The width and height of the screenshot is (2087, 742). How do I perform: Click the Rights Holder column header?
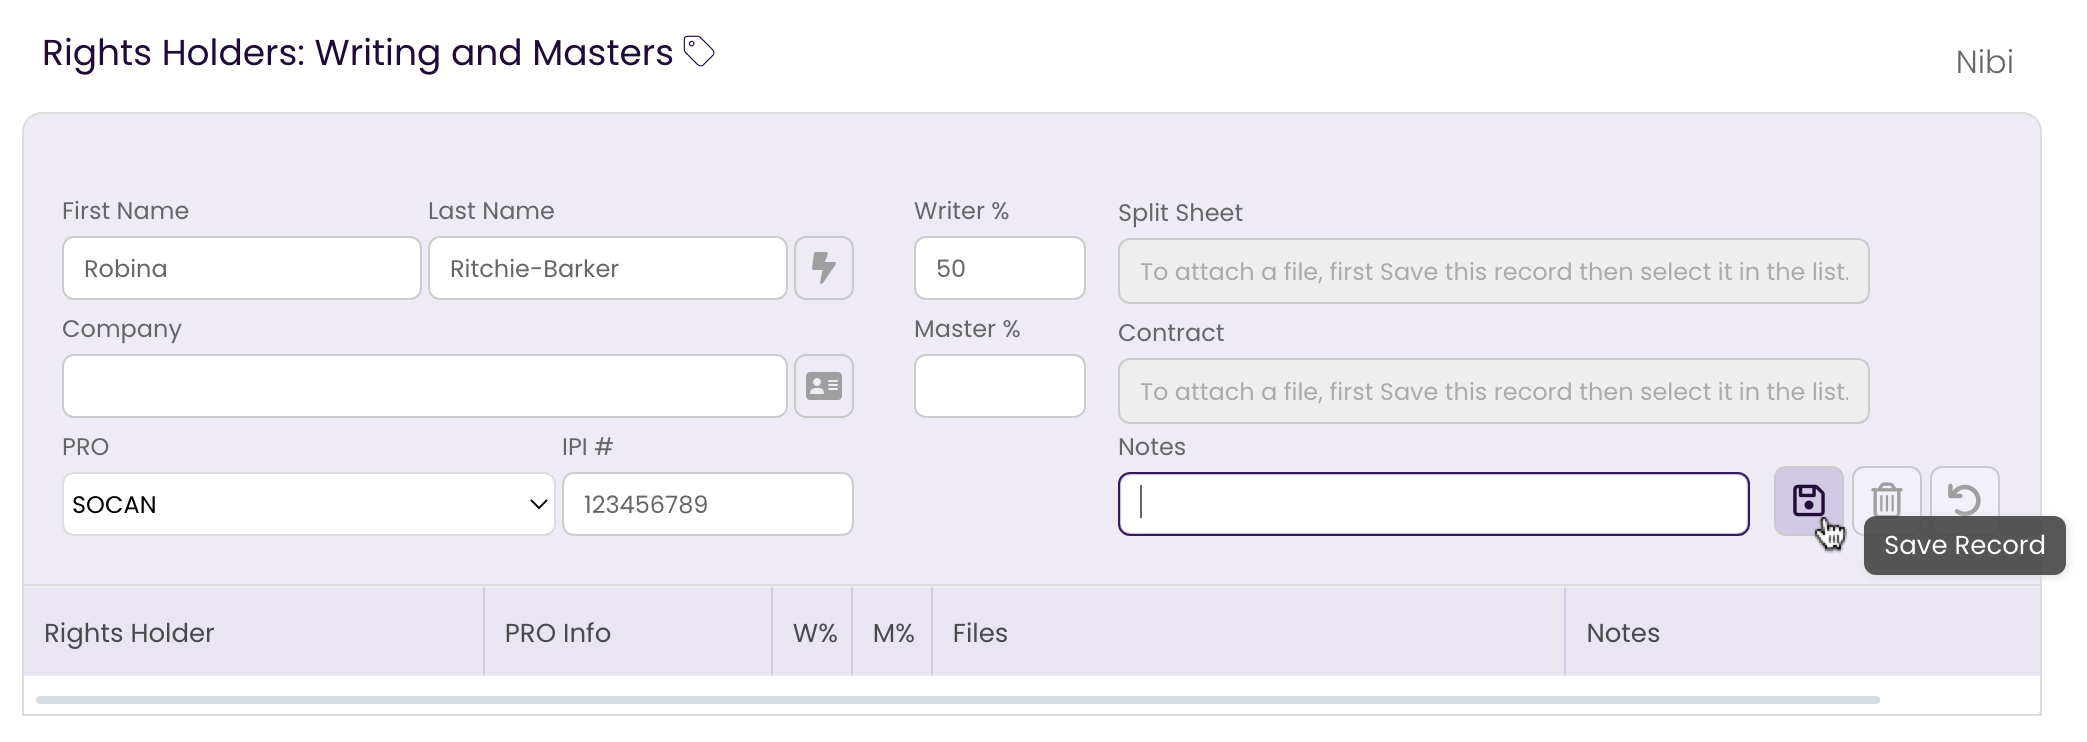click(254, 632)
